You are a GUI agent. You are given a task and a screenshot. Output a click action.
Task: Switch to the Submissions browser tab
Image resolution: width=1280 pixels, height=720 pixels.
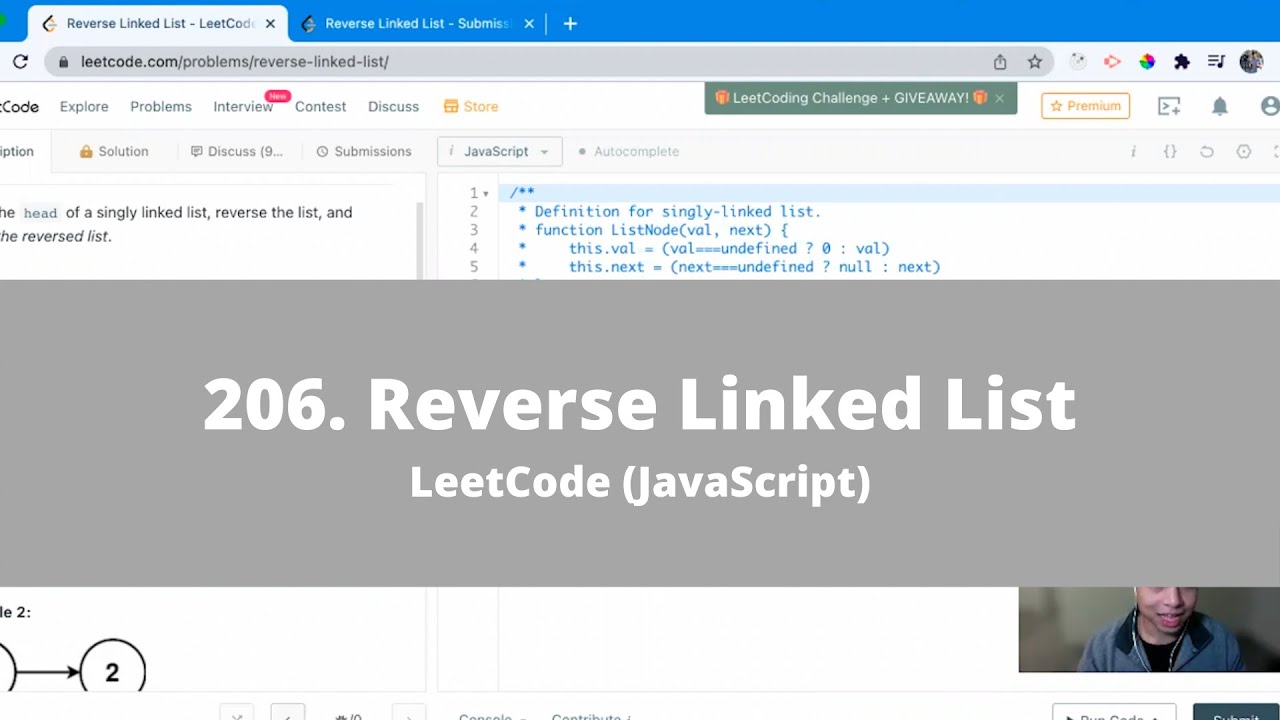click(x=417, y=24)
